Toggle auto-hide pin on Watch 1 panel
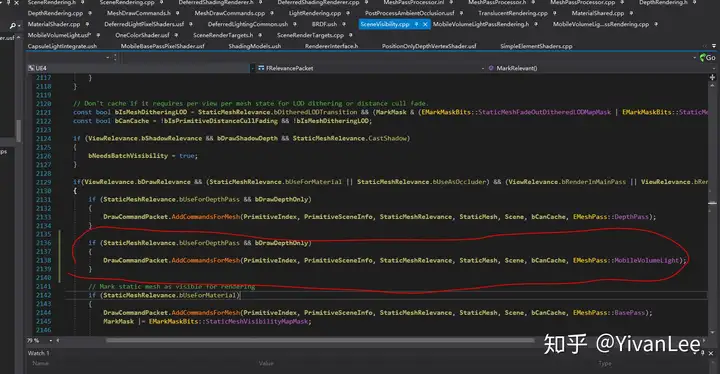This screenshot has height=374, width=720. pos(702,353)
